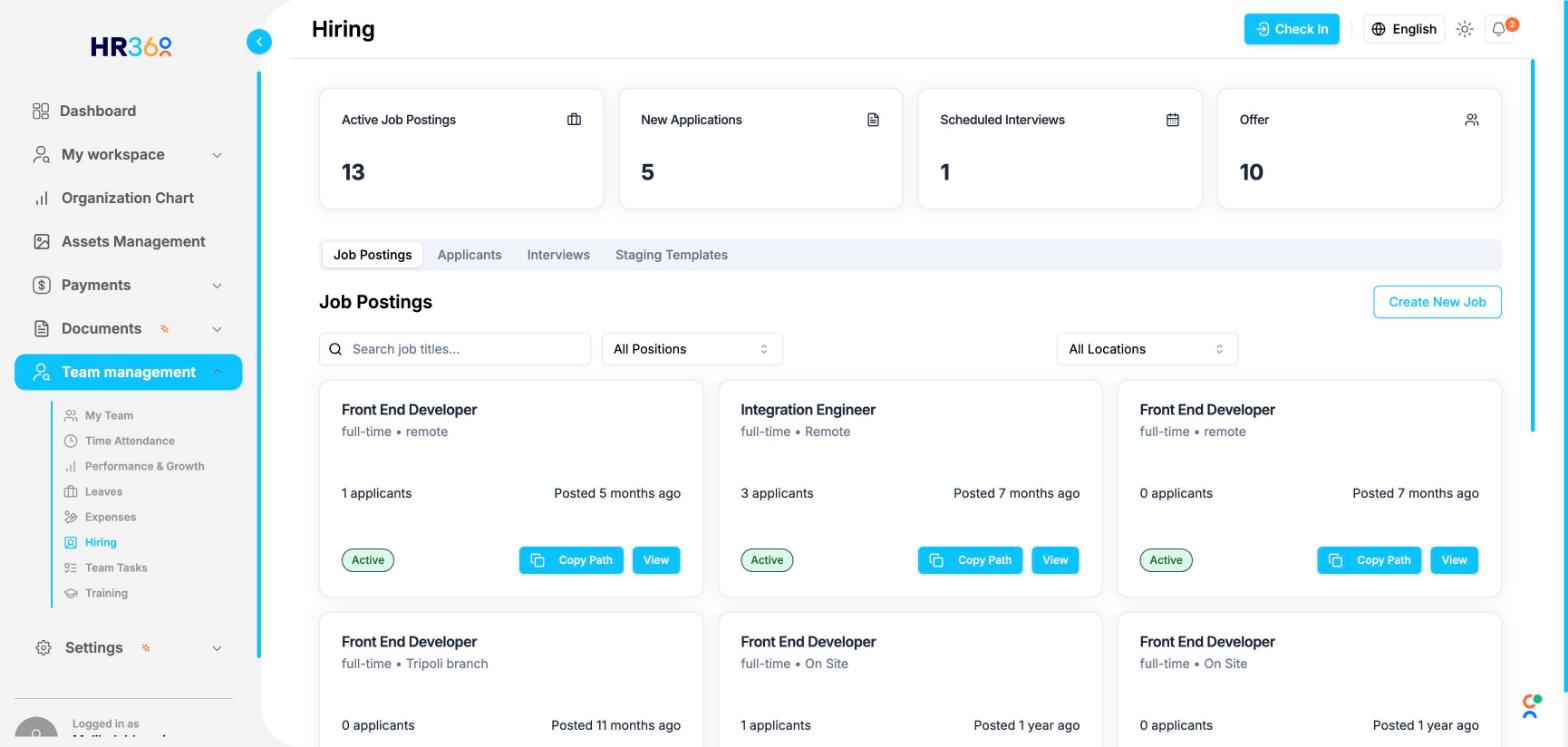Expand the Documents menu chevron

tap(217, 329)
